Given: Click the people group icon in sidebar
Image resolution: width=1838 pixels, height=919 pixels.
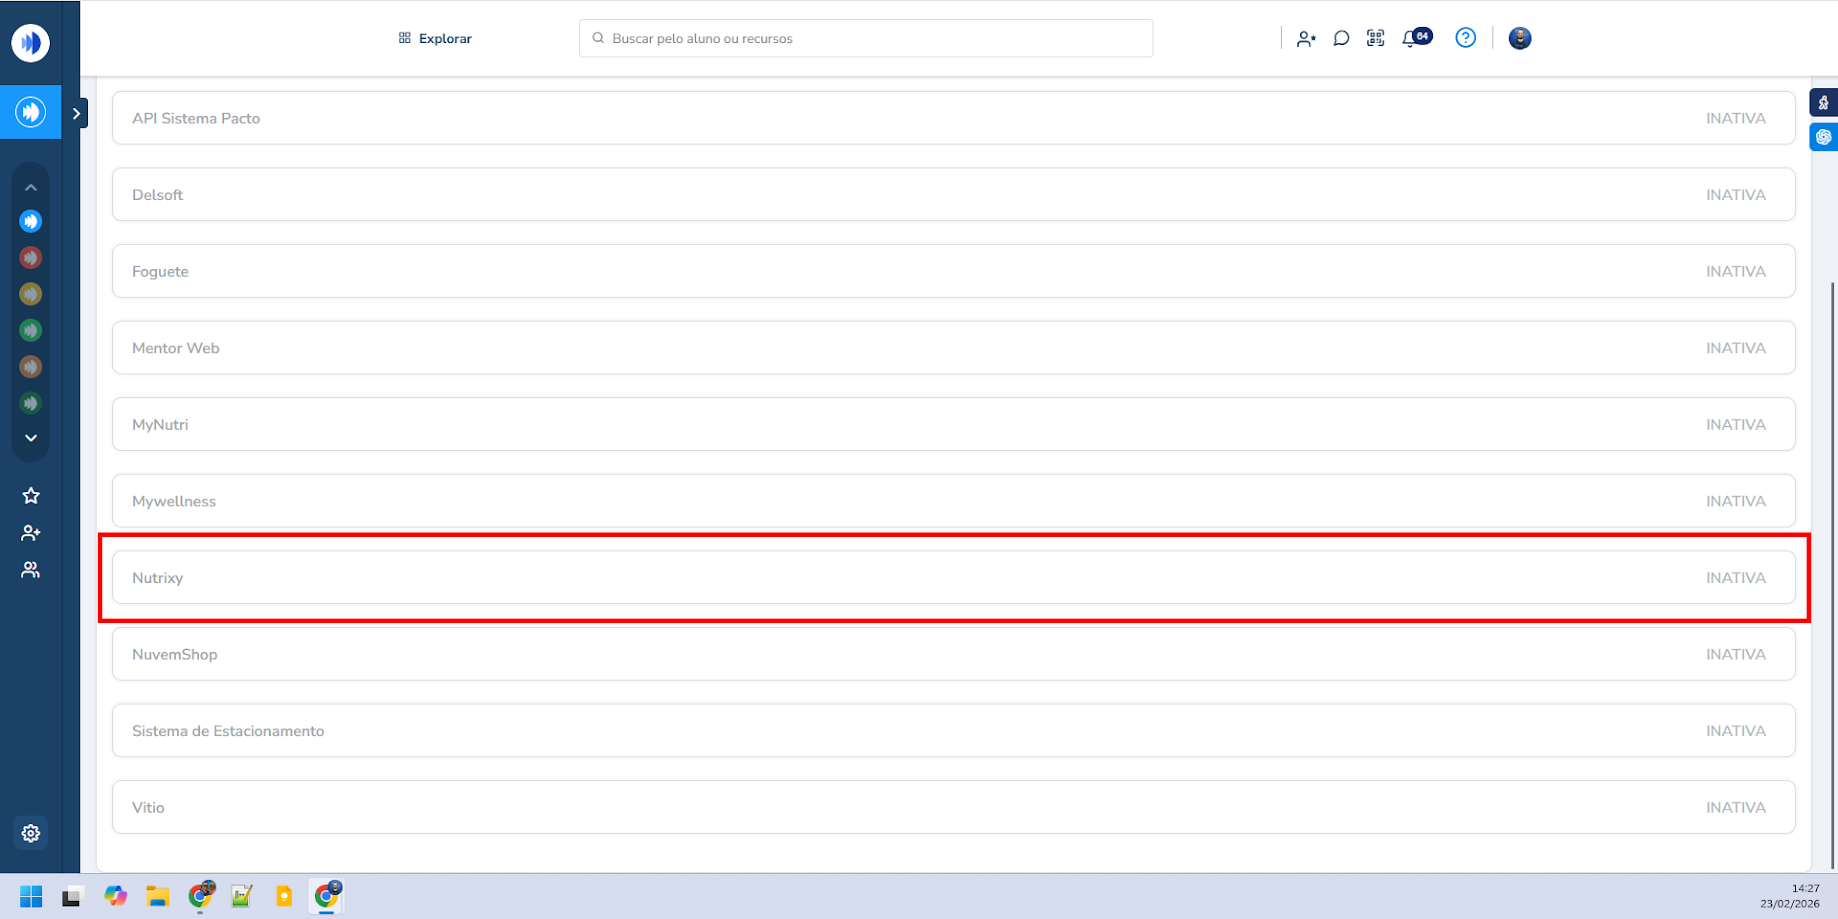Looking at the screenshot, I should [x=31, y=570].
